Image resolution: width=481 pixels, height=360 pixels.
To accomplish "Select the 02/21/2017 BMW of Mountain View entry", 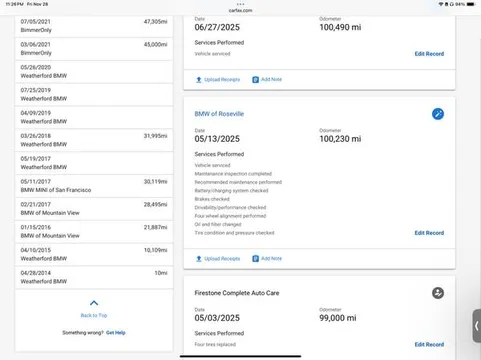I will point(94,209).
